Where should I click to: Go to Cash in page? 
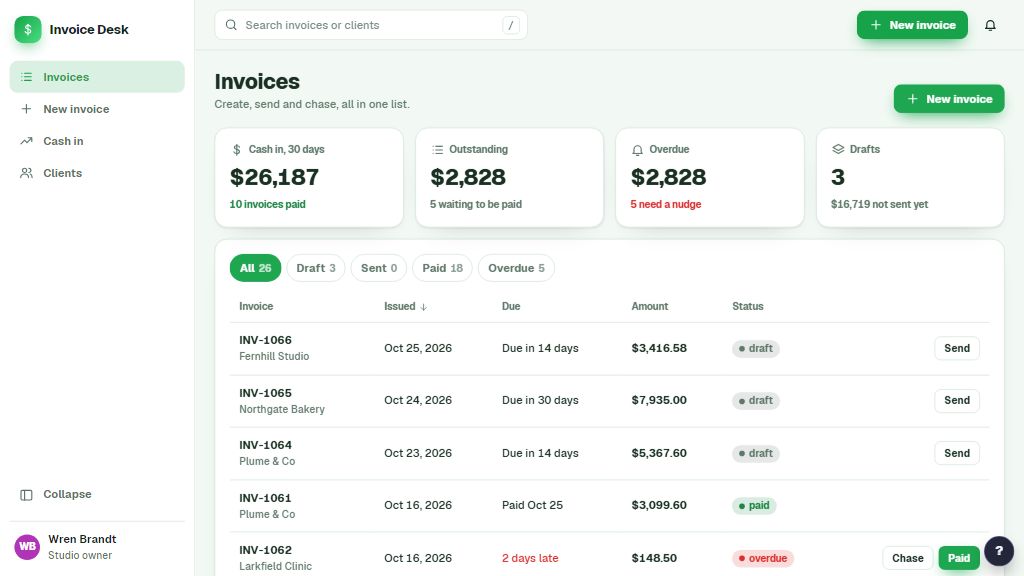point(97,141)
